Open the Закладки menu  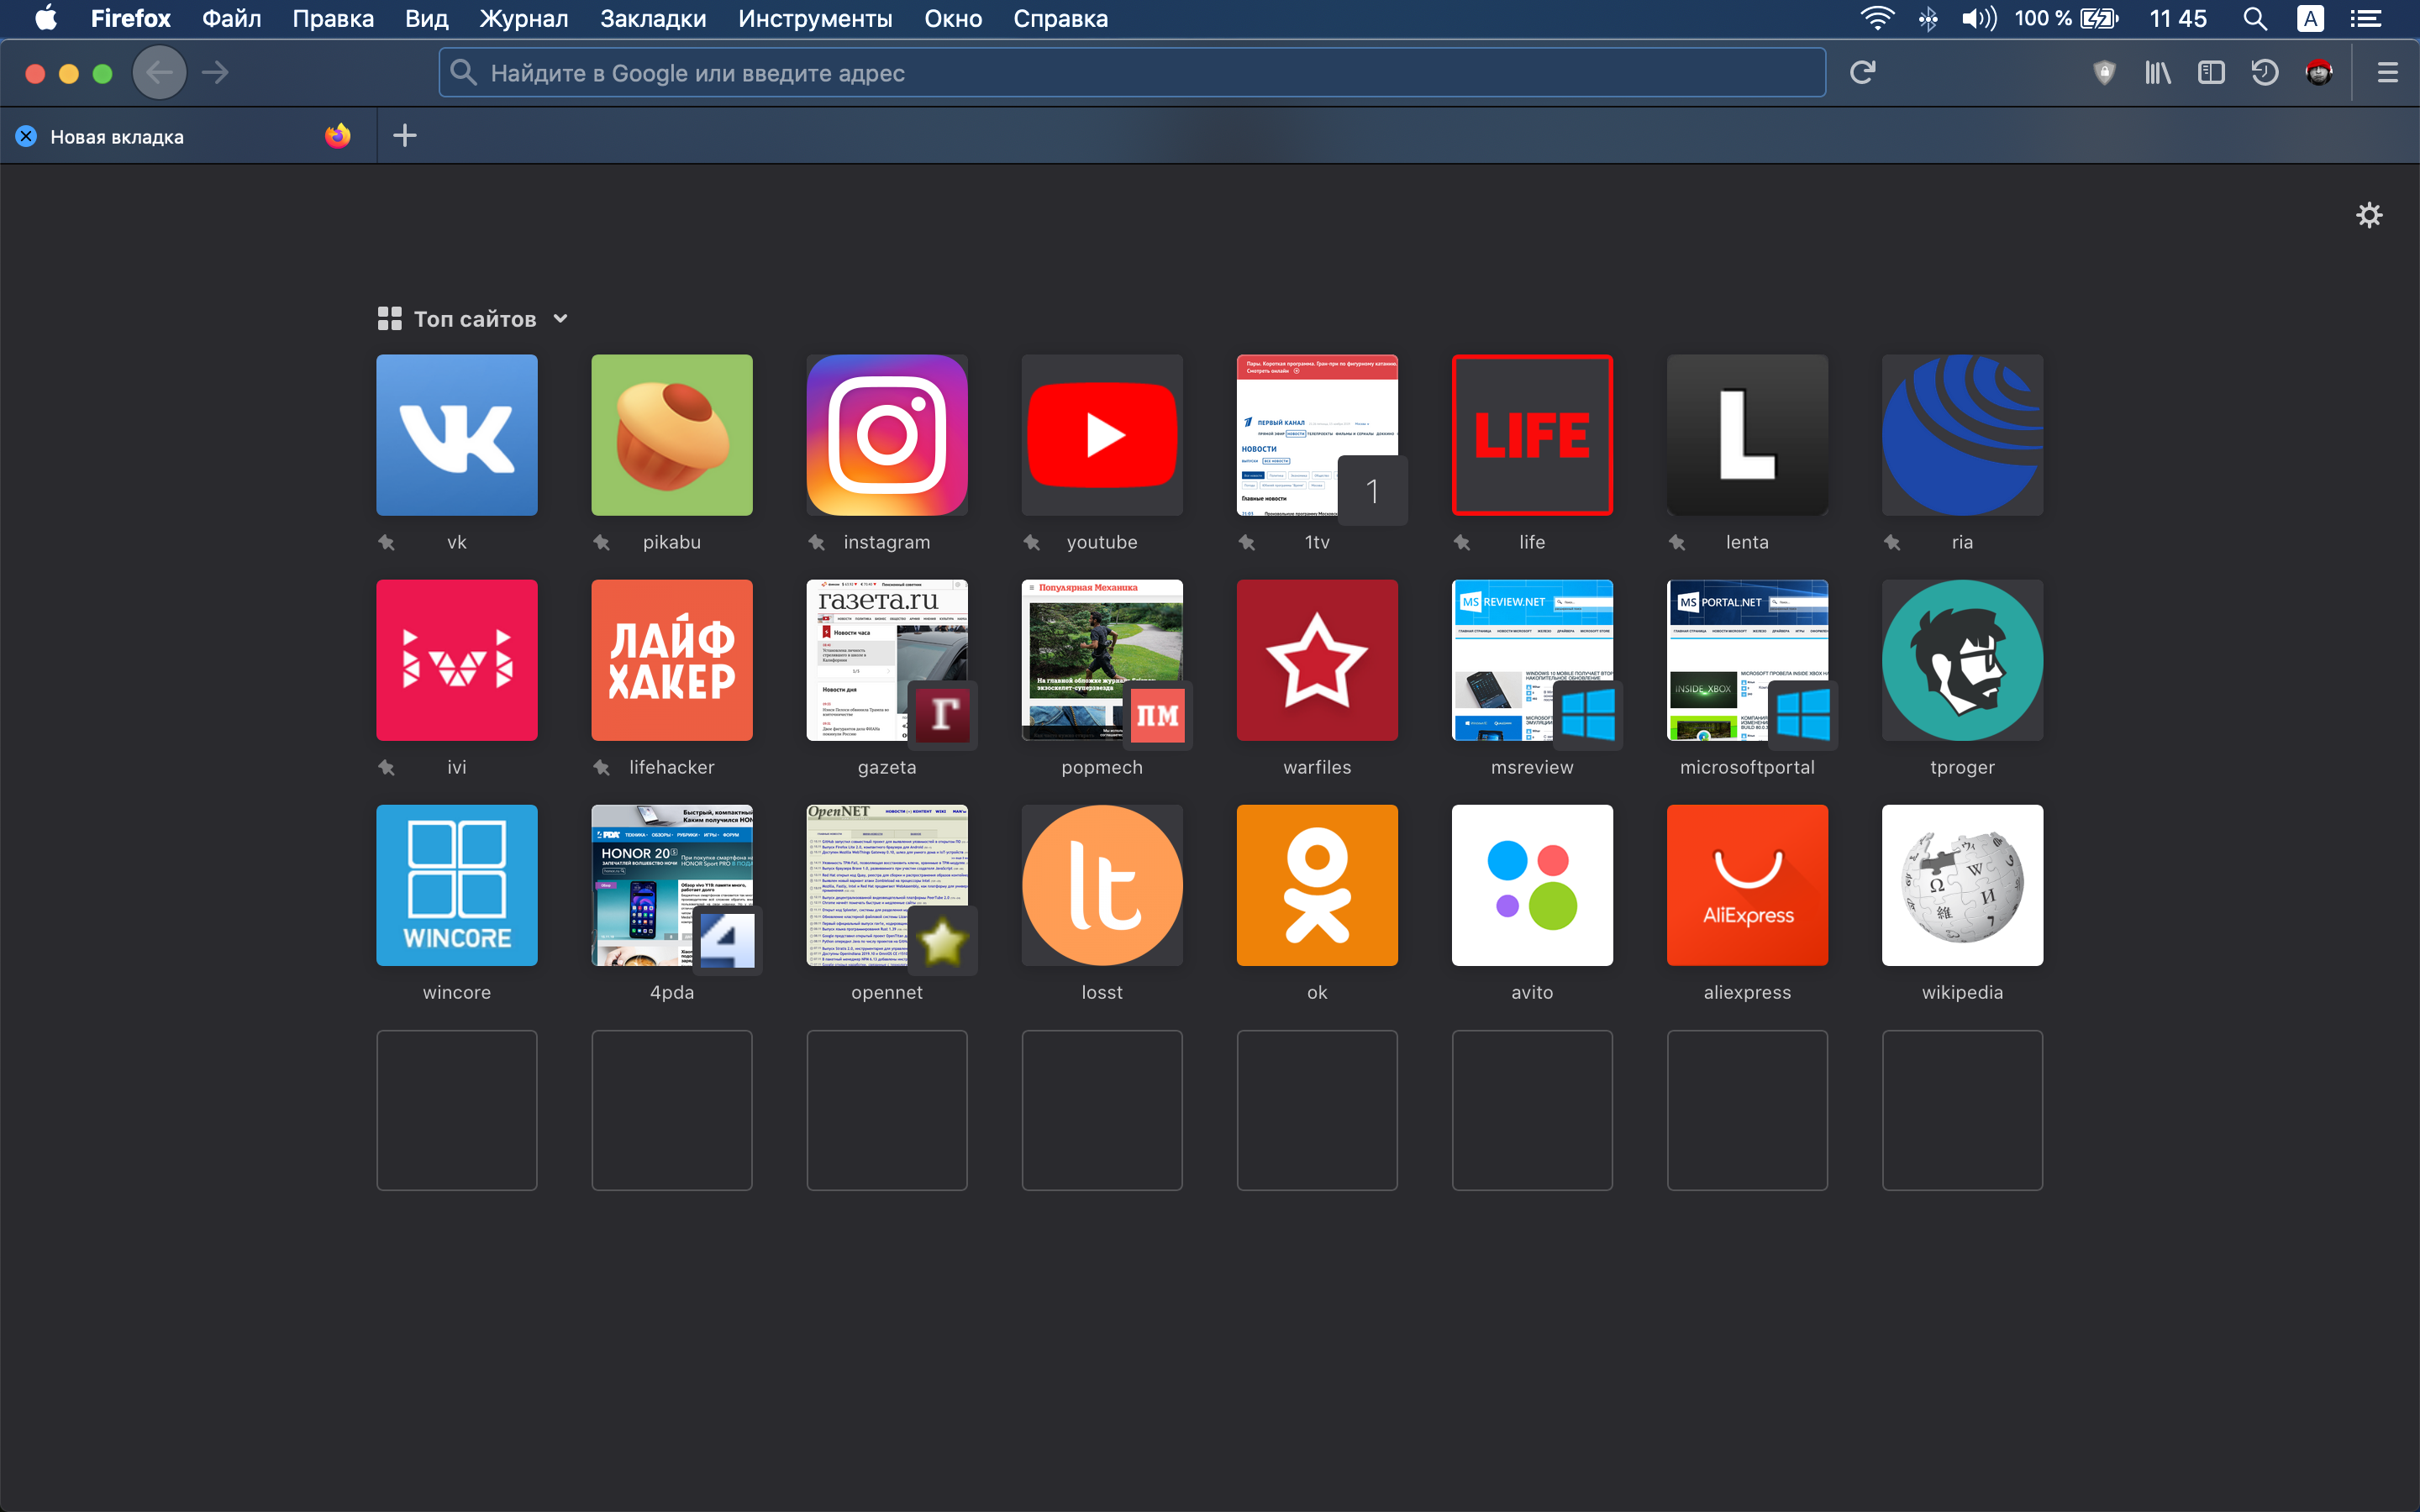tap(652, 19)
